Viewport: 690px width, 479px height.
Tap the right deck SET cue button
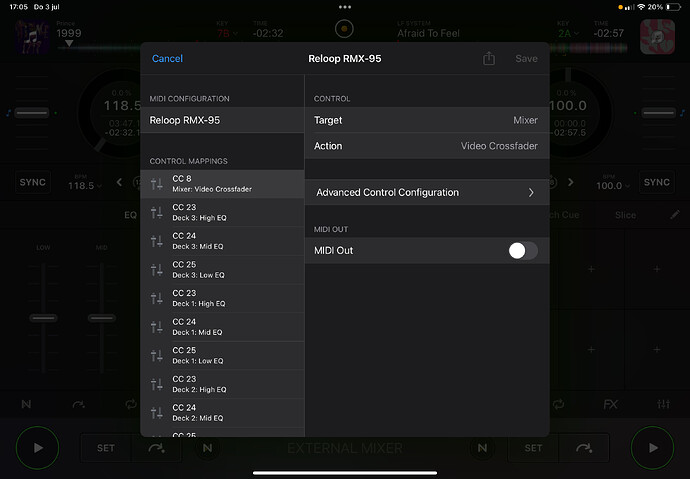point(533,448)
